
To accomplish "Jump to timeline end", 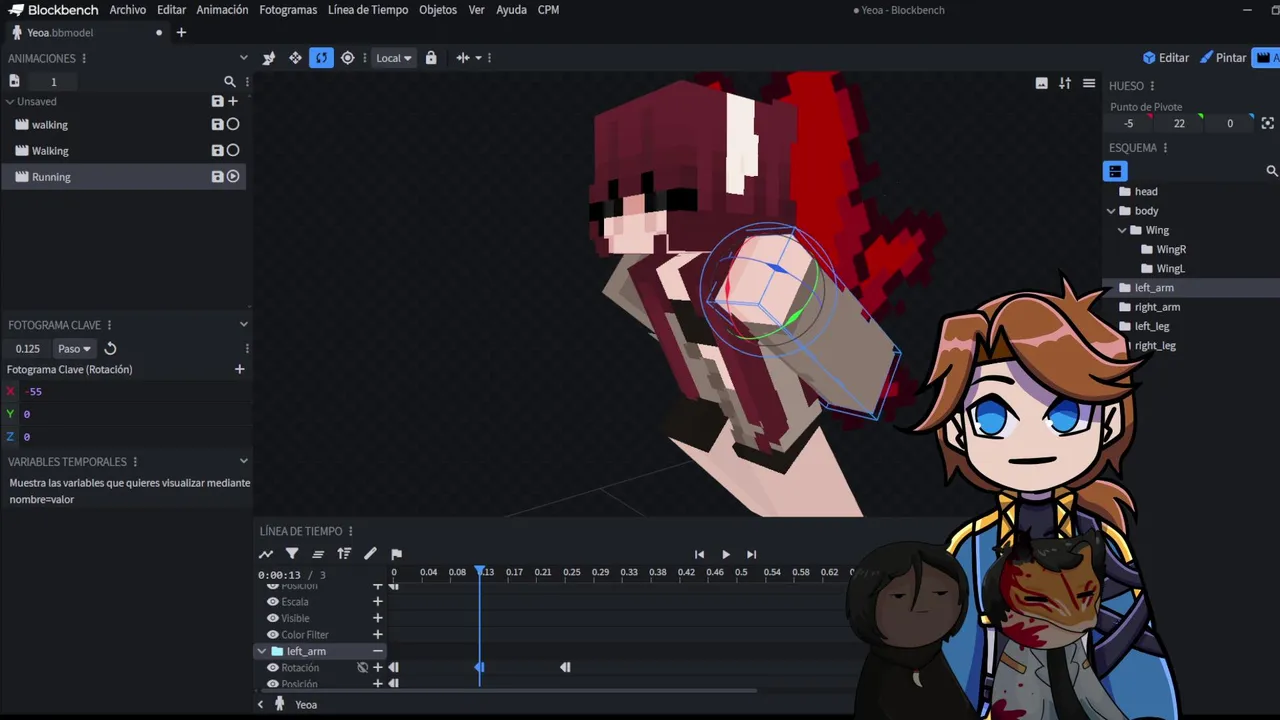I will (x=751, y=554).
